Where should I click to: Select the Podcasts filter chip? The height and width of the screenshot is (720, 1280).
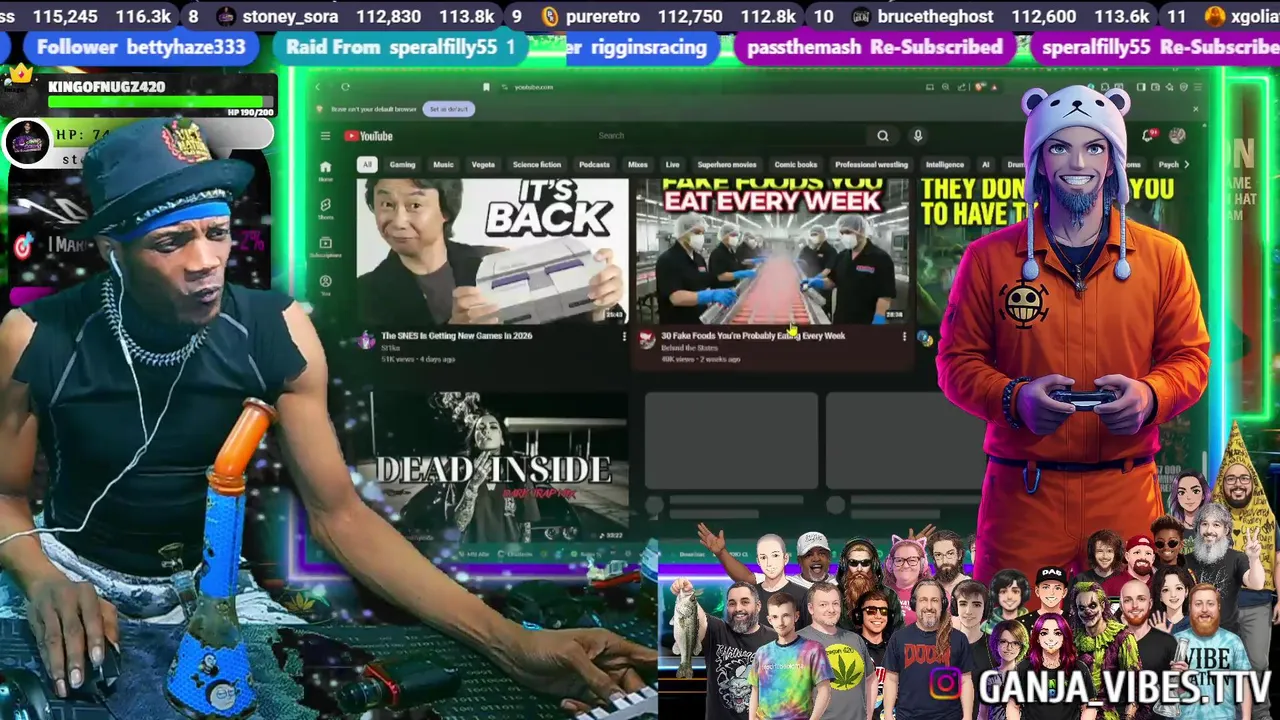pyautogui.click(x=594, y=164)
